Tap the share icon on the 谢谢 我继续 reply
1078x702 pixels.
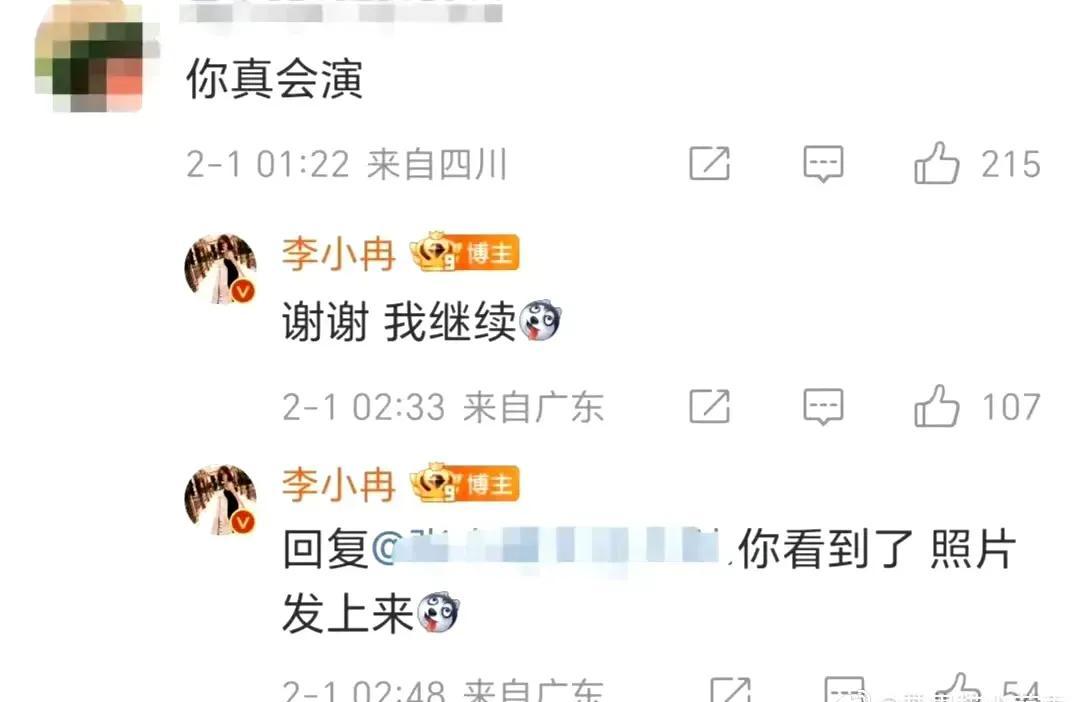point(710,406)
